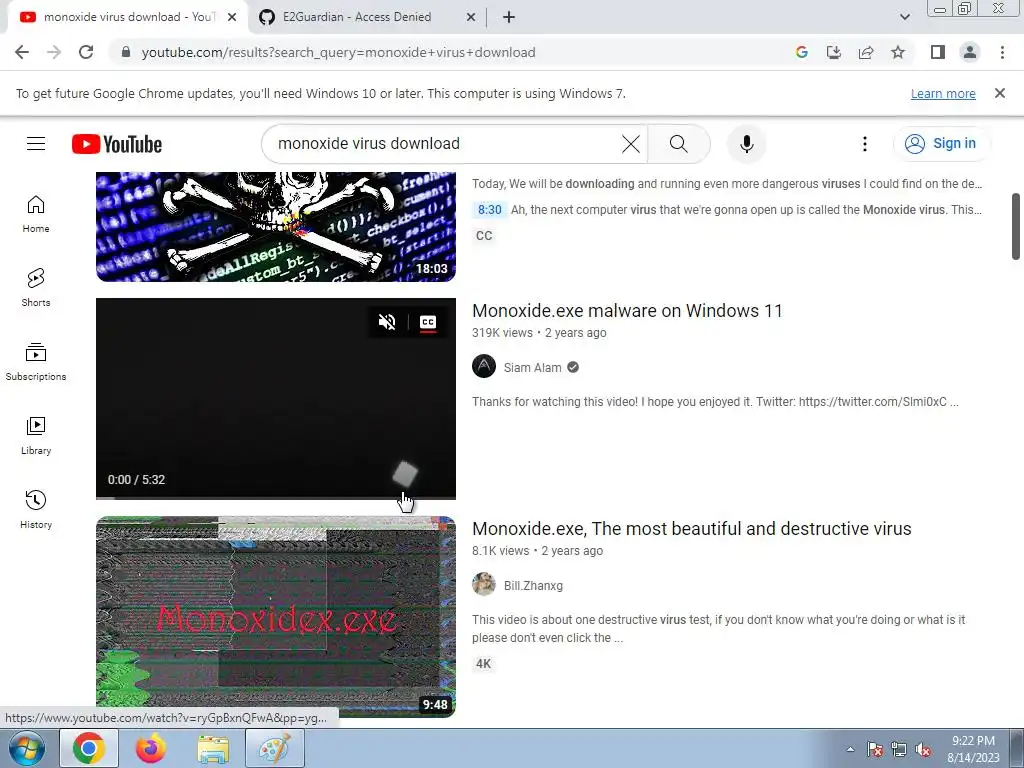
Task: Open the Chrome profile avatar
Action: (970, 52)
